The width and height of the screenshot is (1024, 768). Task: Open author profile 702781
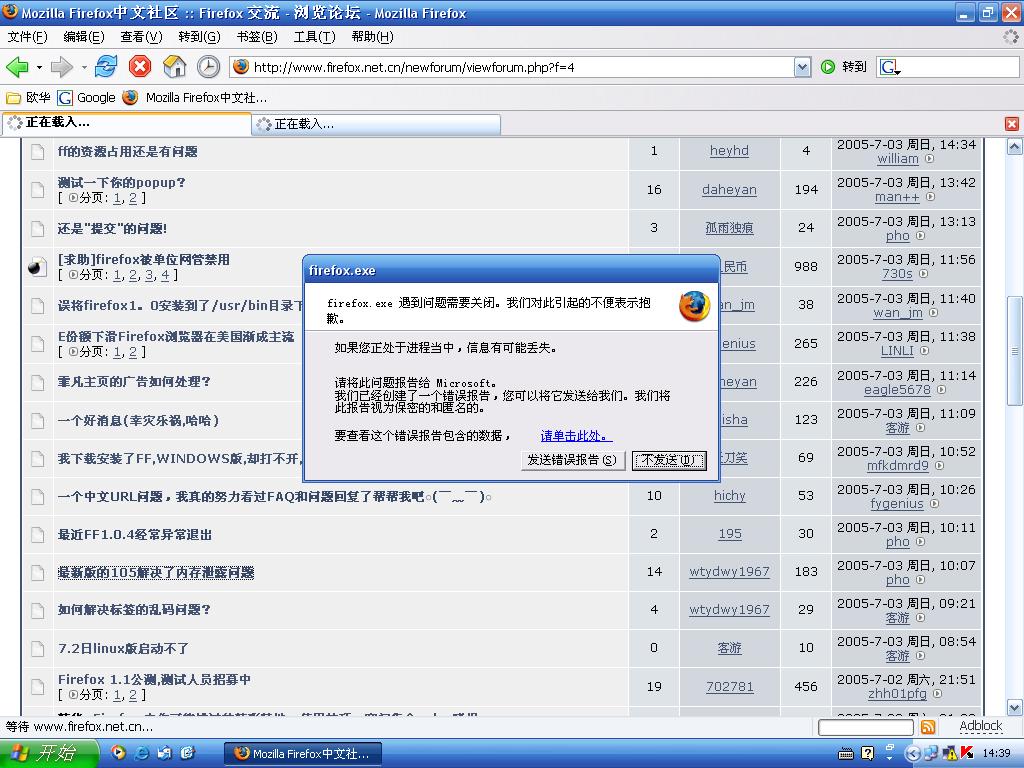pos(729,686)
